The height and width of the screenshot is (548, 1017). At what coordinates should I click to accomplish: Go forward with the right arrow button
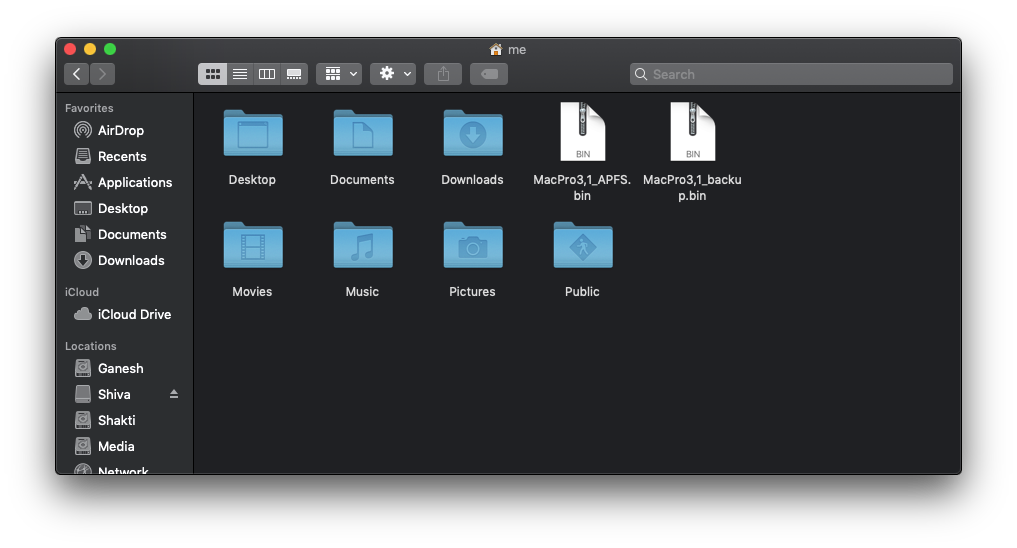coord(102,74)
